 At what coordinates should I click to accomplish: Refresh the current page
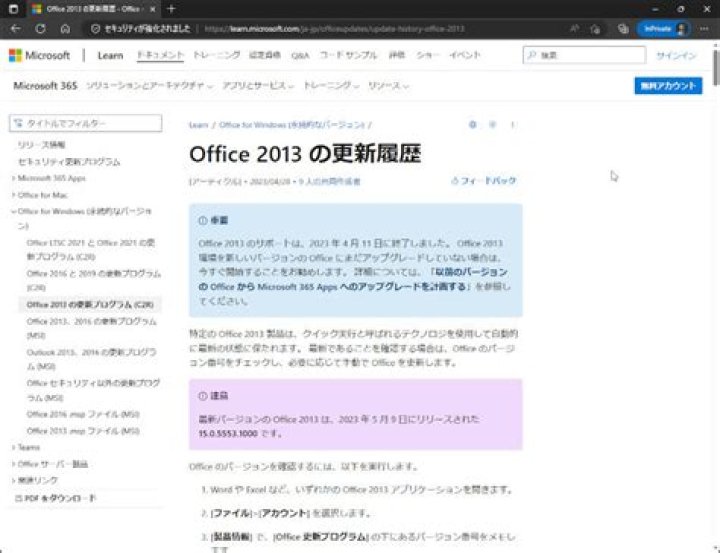pyautogui.click(x=40, y=28)
